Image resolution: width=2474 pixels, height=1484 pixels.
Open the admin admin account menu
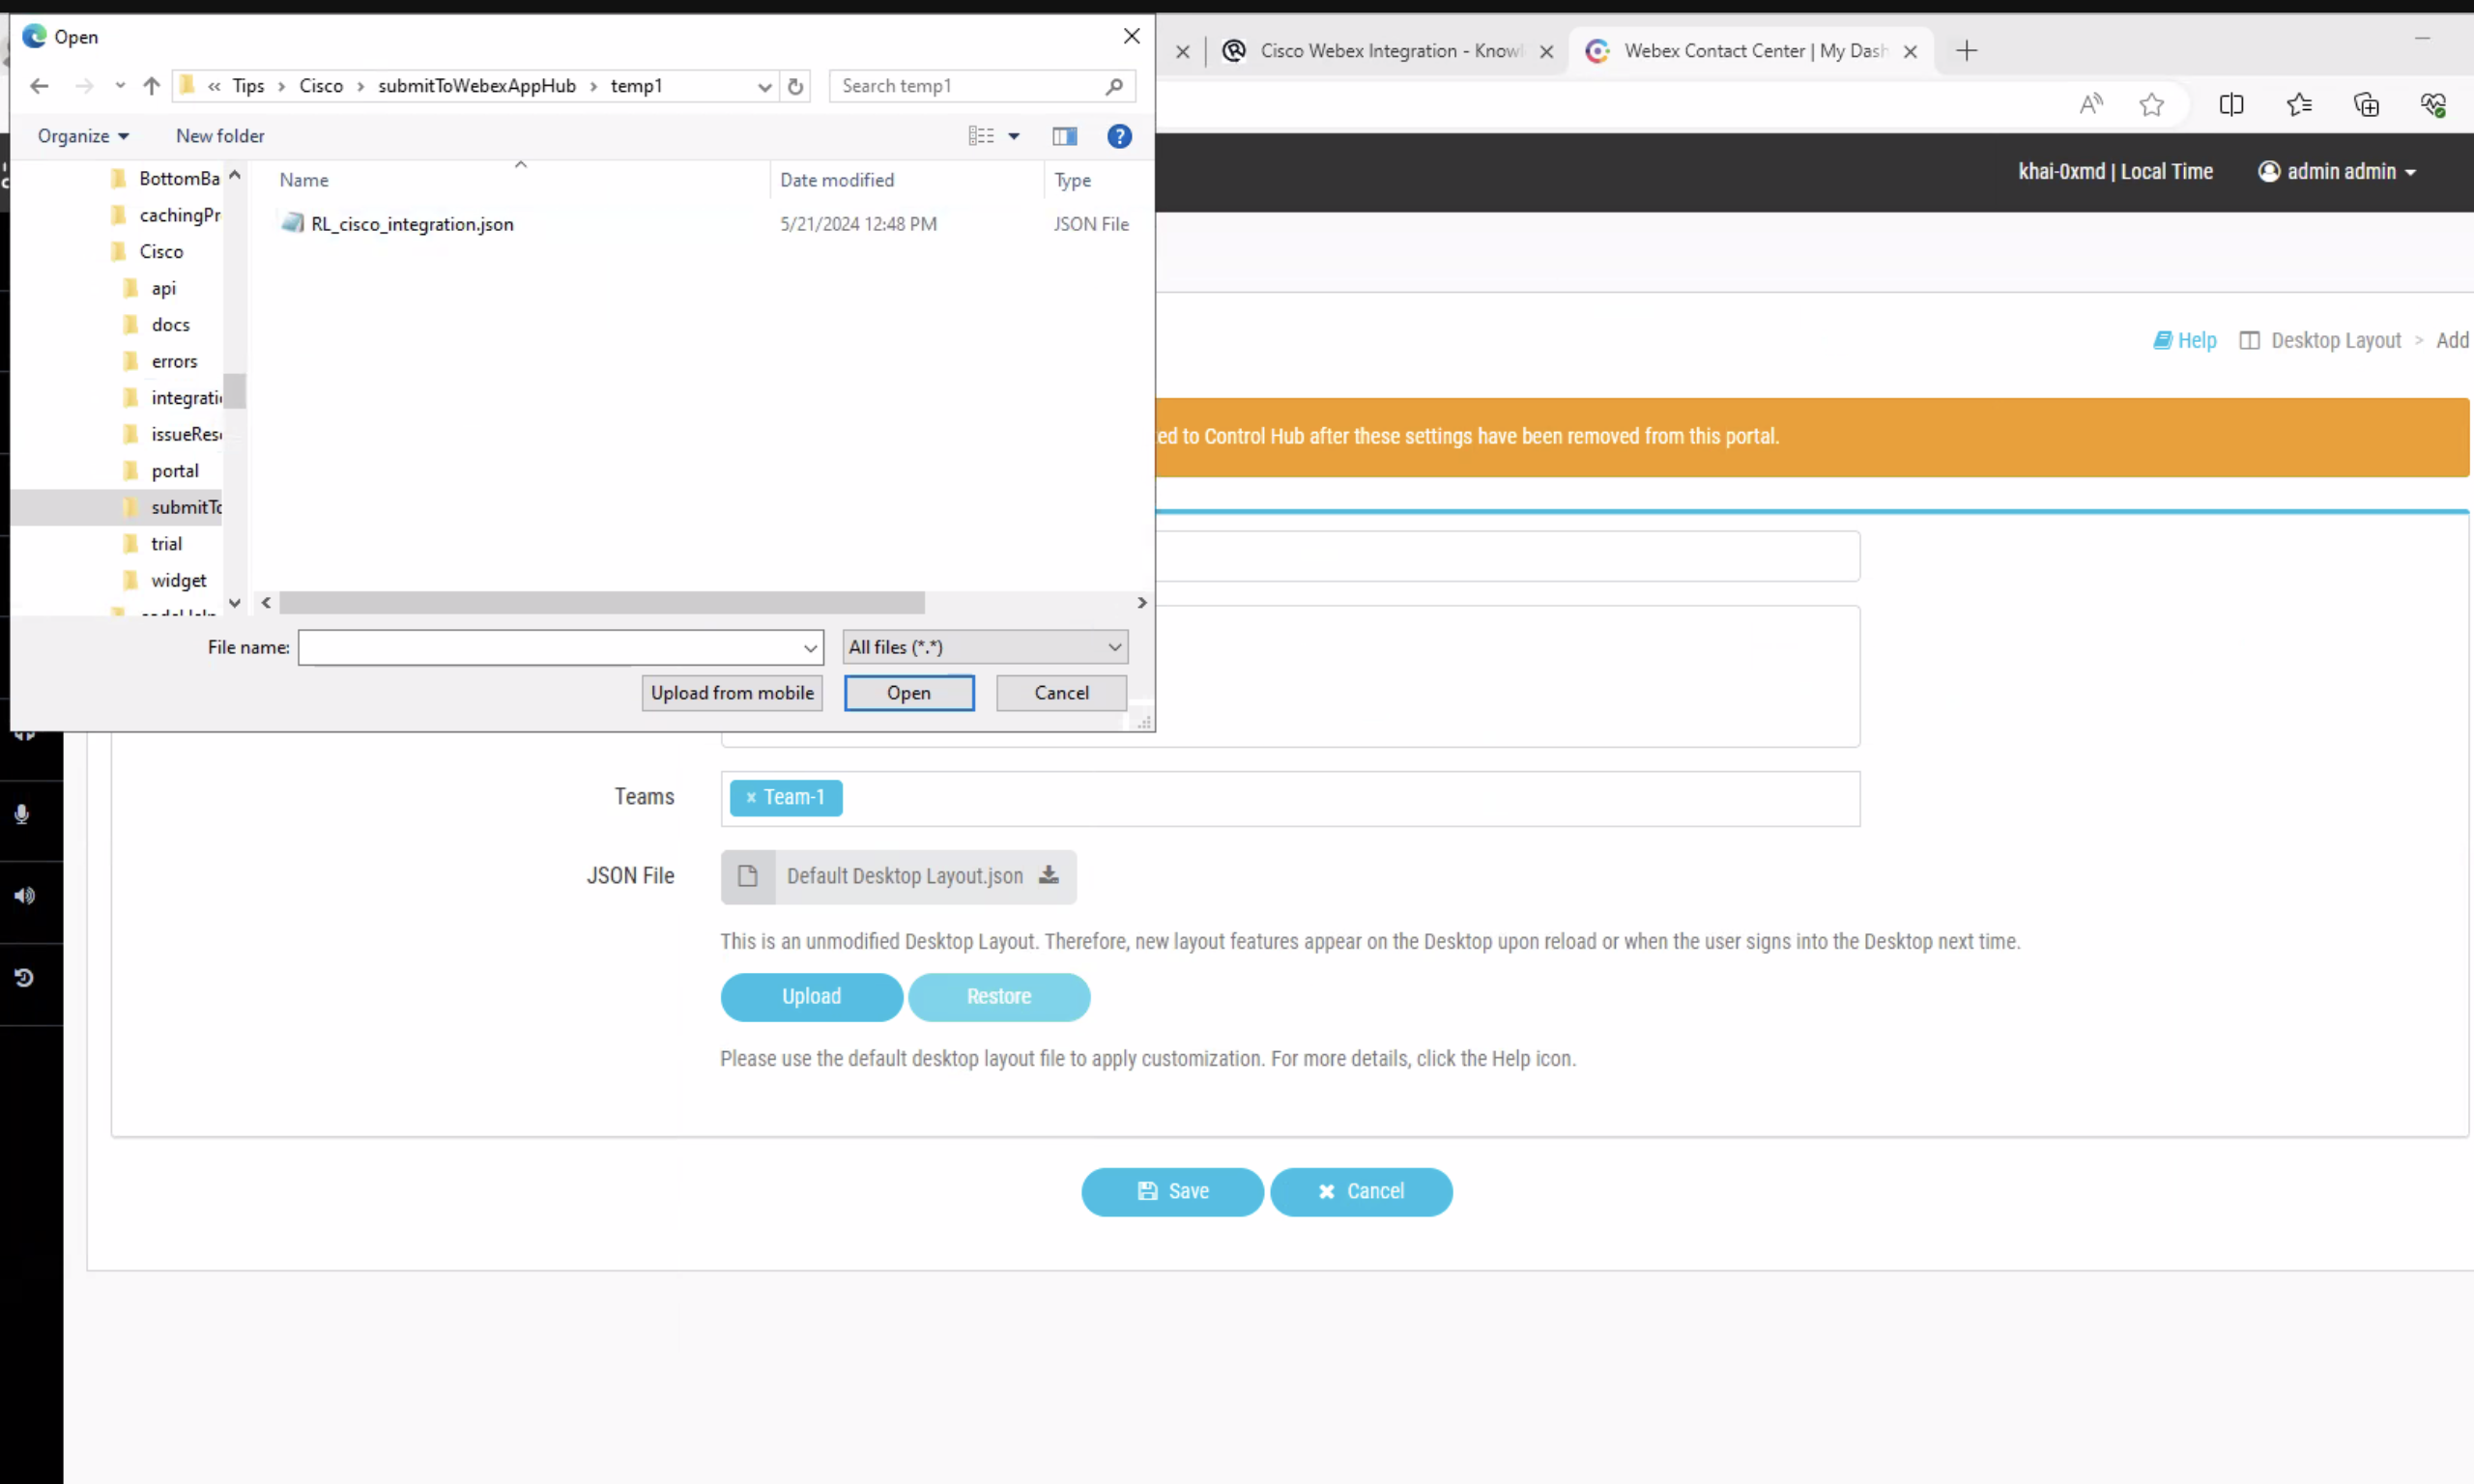pos(2340,171)
